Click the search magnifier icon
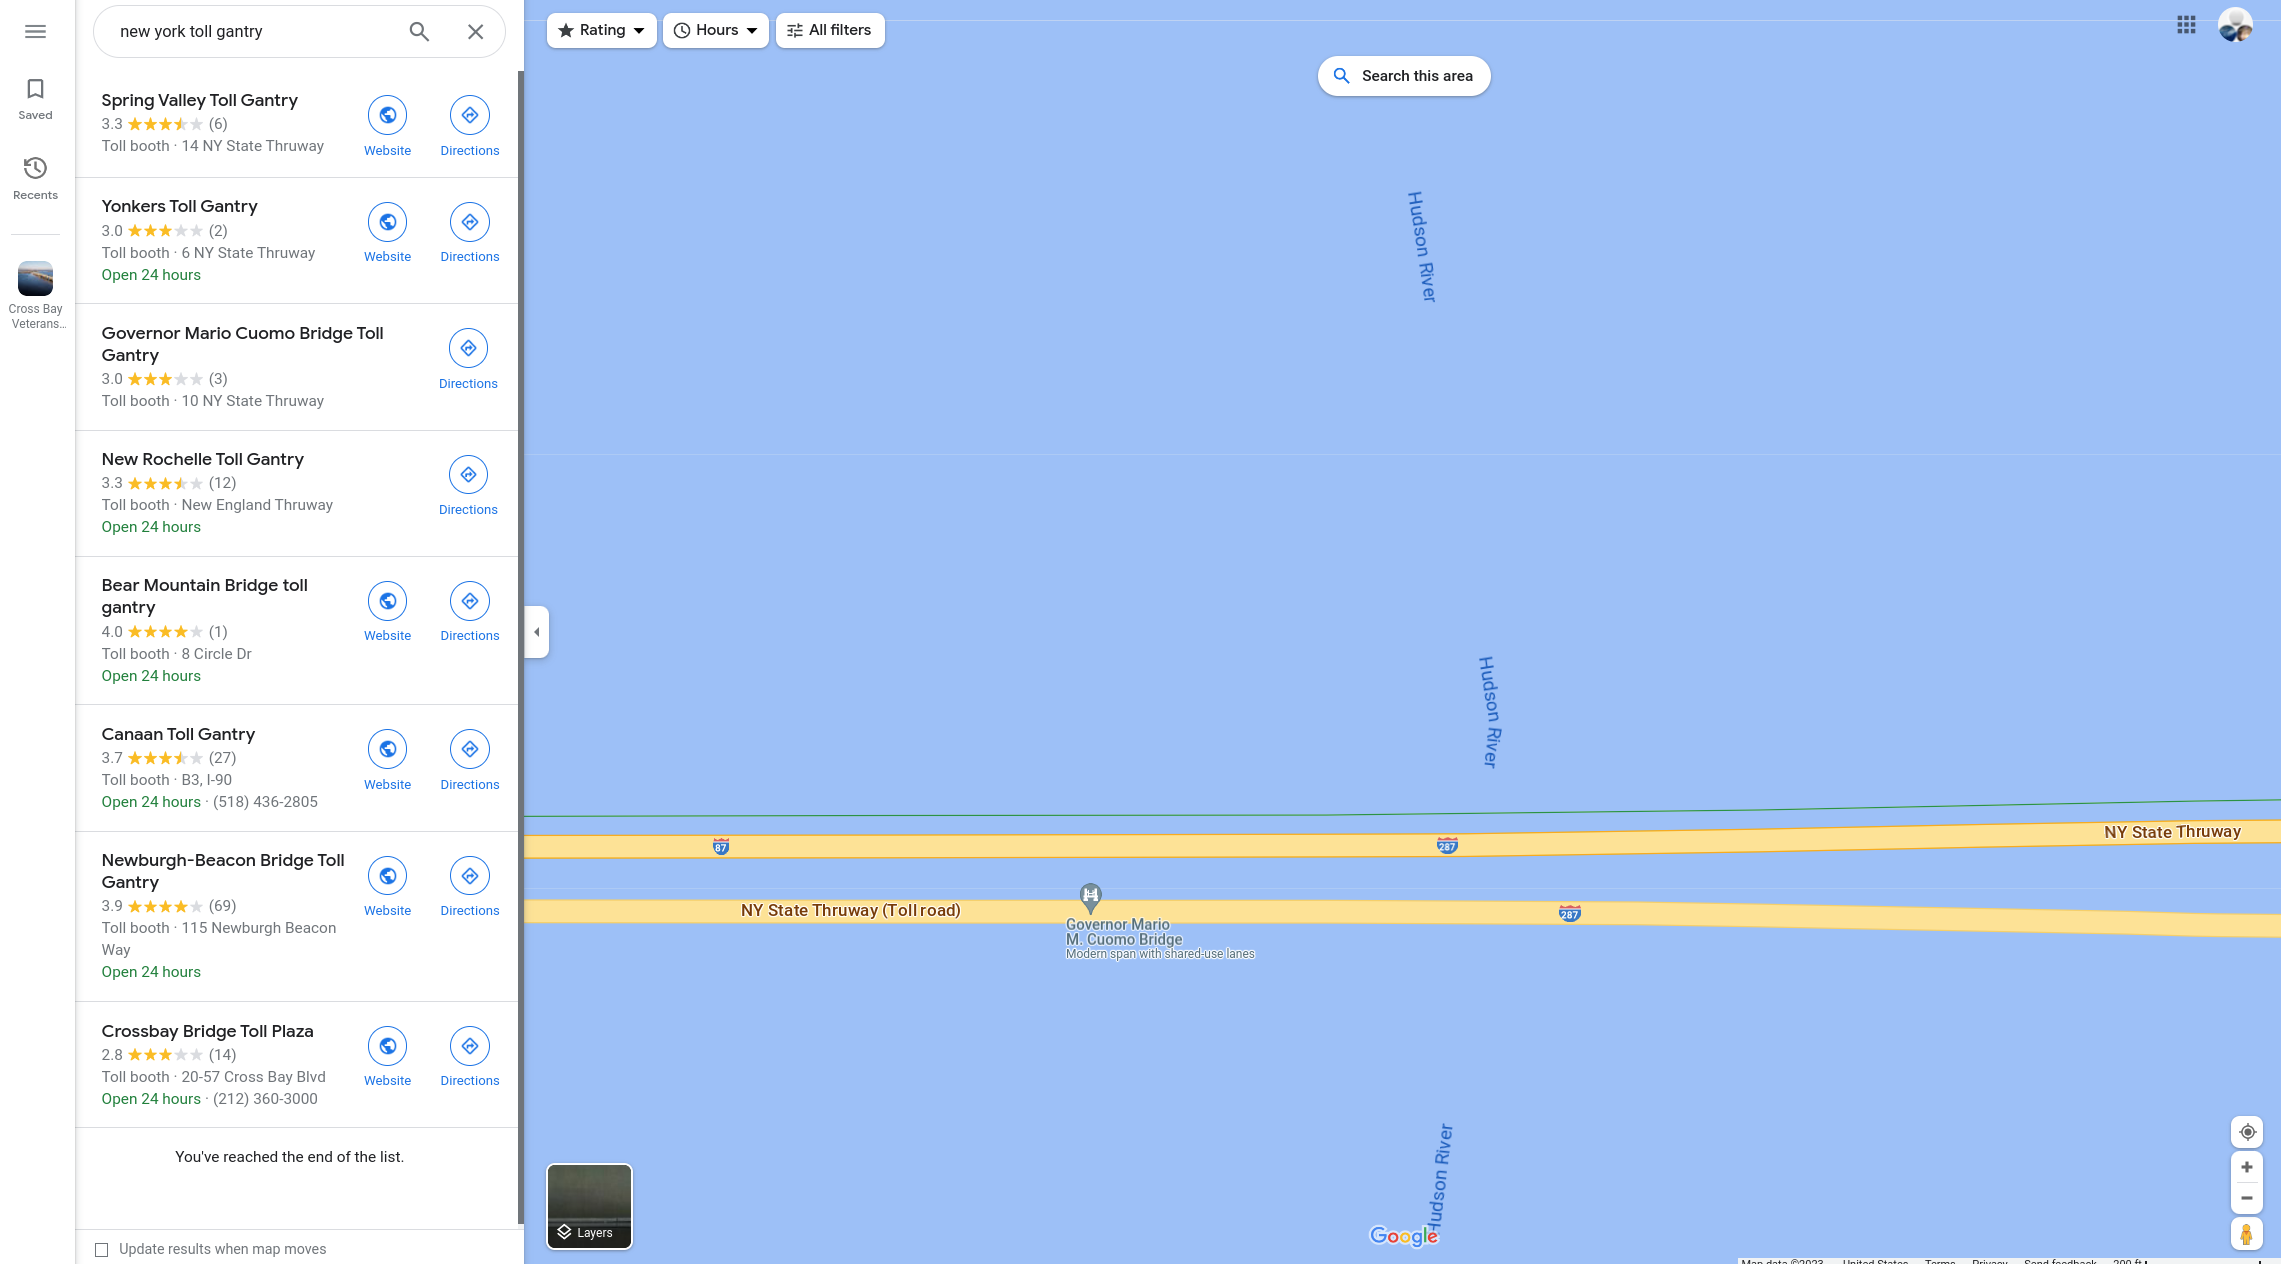 coord(419,31)
